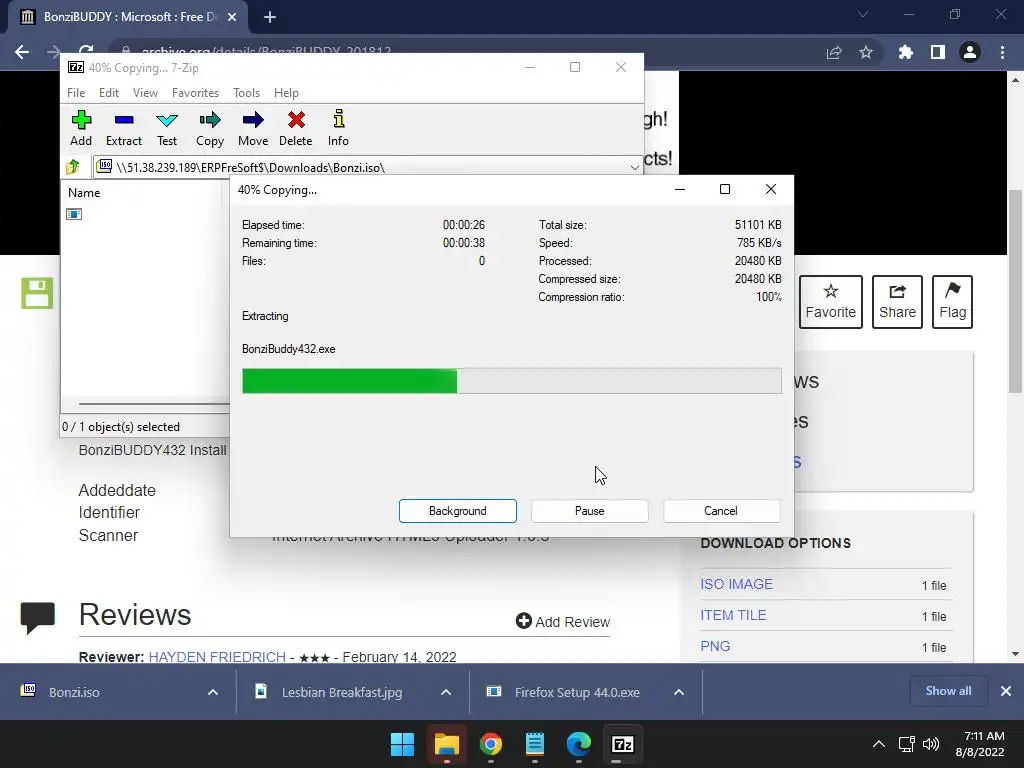This screenshot has width=1024, height=768.
Task: Close the BonziBUDDY browser tab
Action: point(232,17)
